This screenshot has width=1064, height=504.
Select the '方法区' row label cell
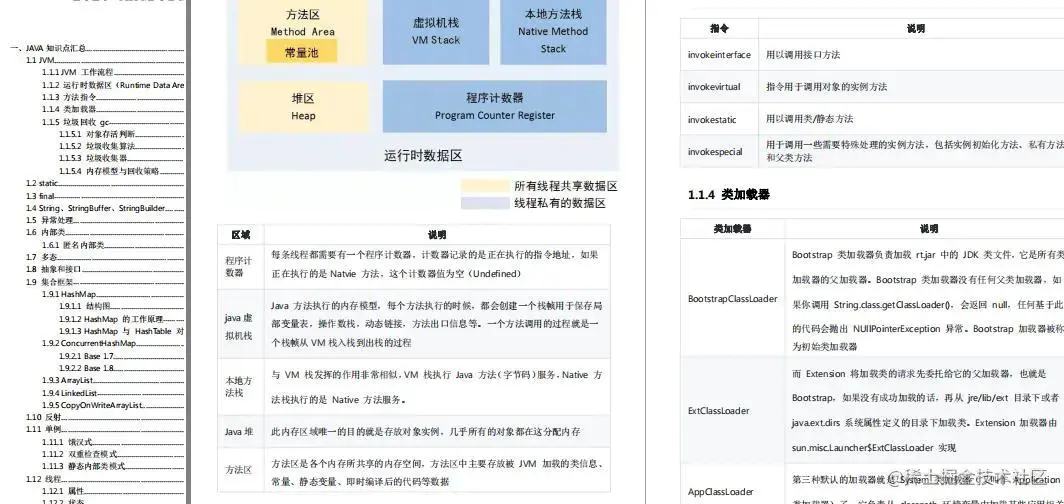point(241,469)
